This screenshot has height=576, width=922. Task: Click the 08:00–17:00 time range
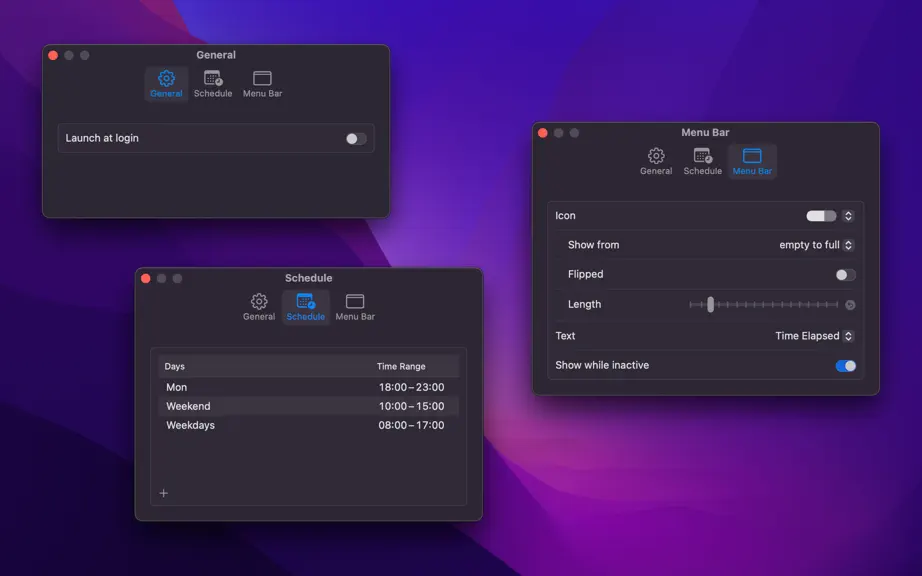[412, 425]
